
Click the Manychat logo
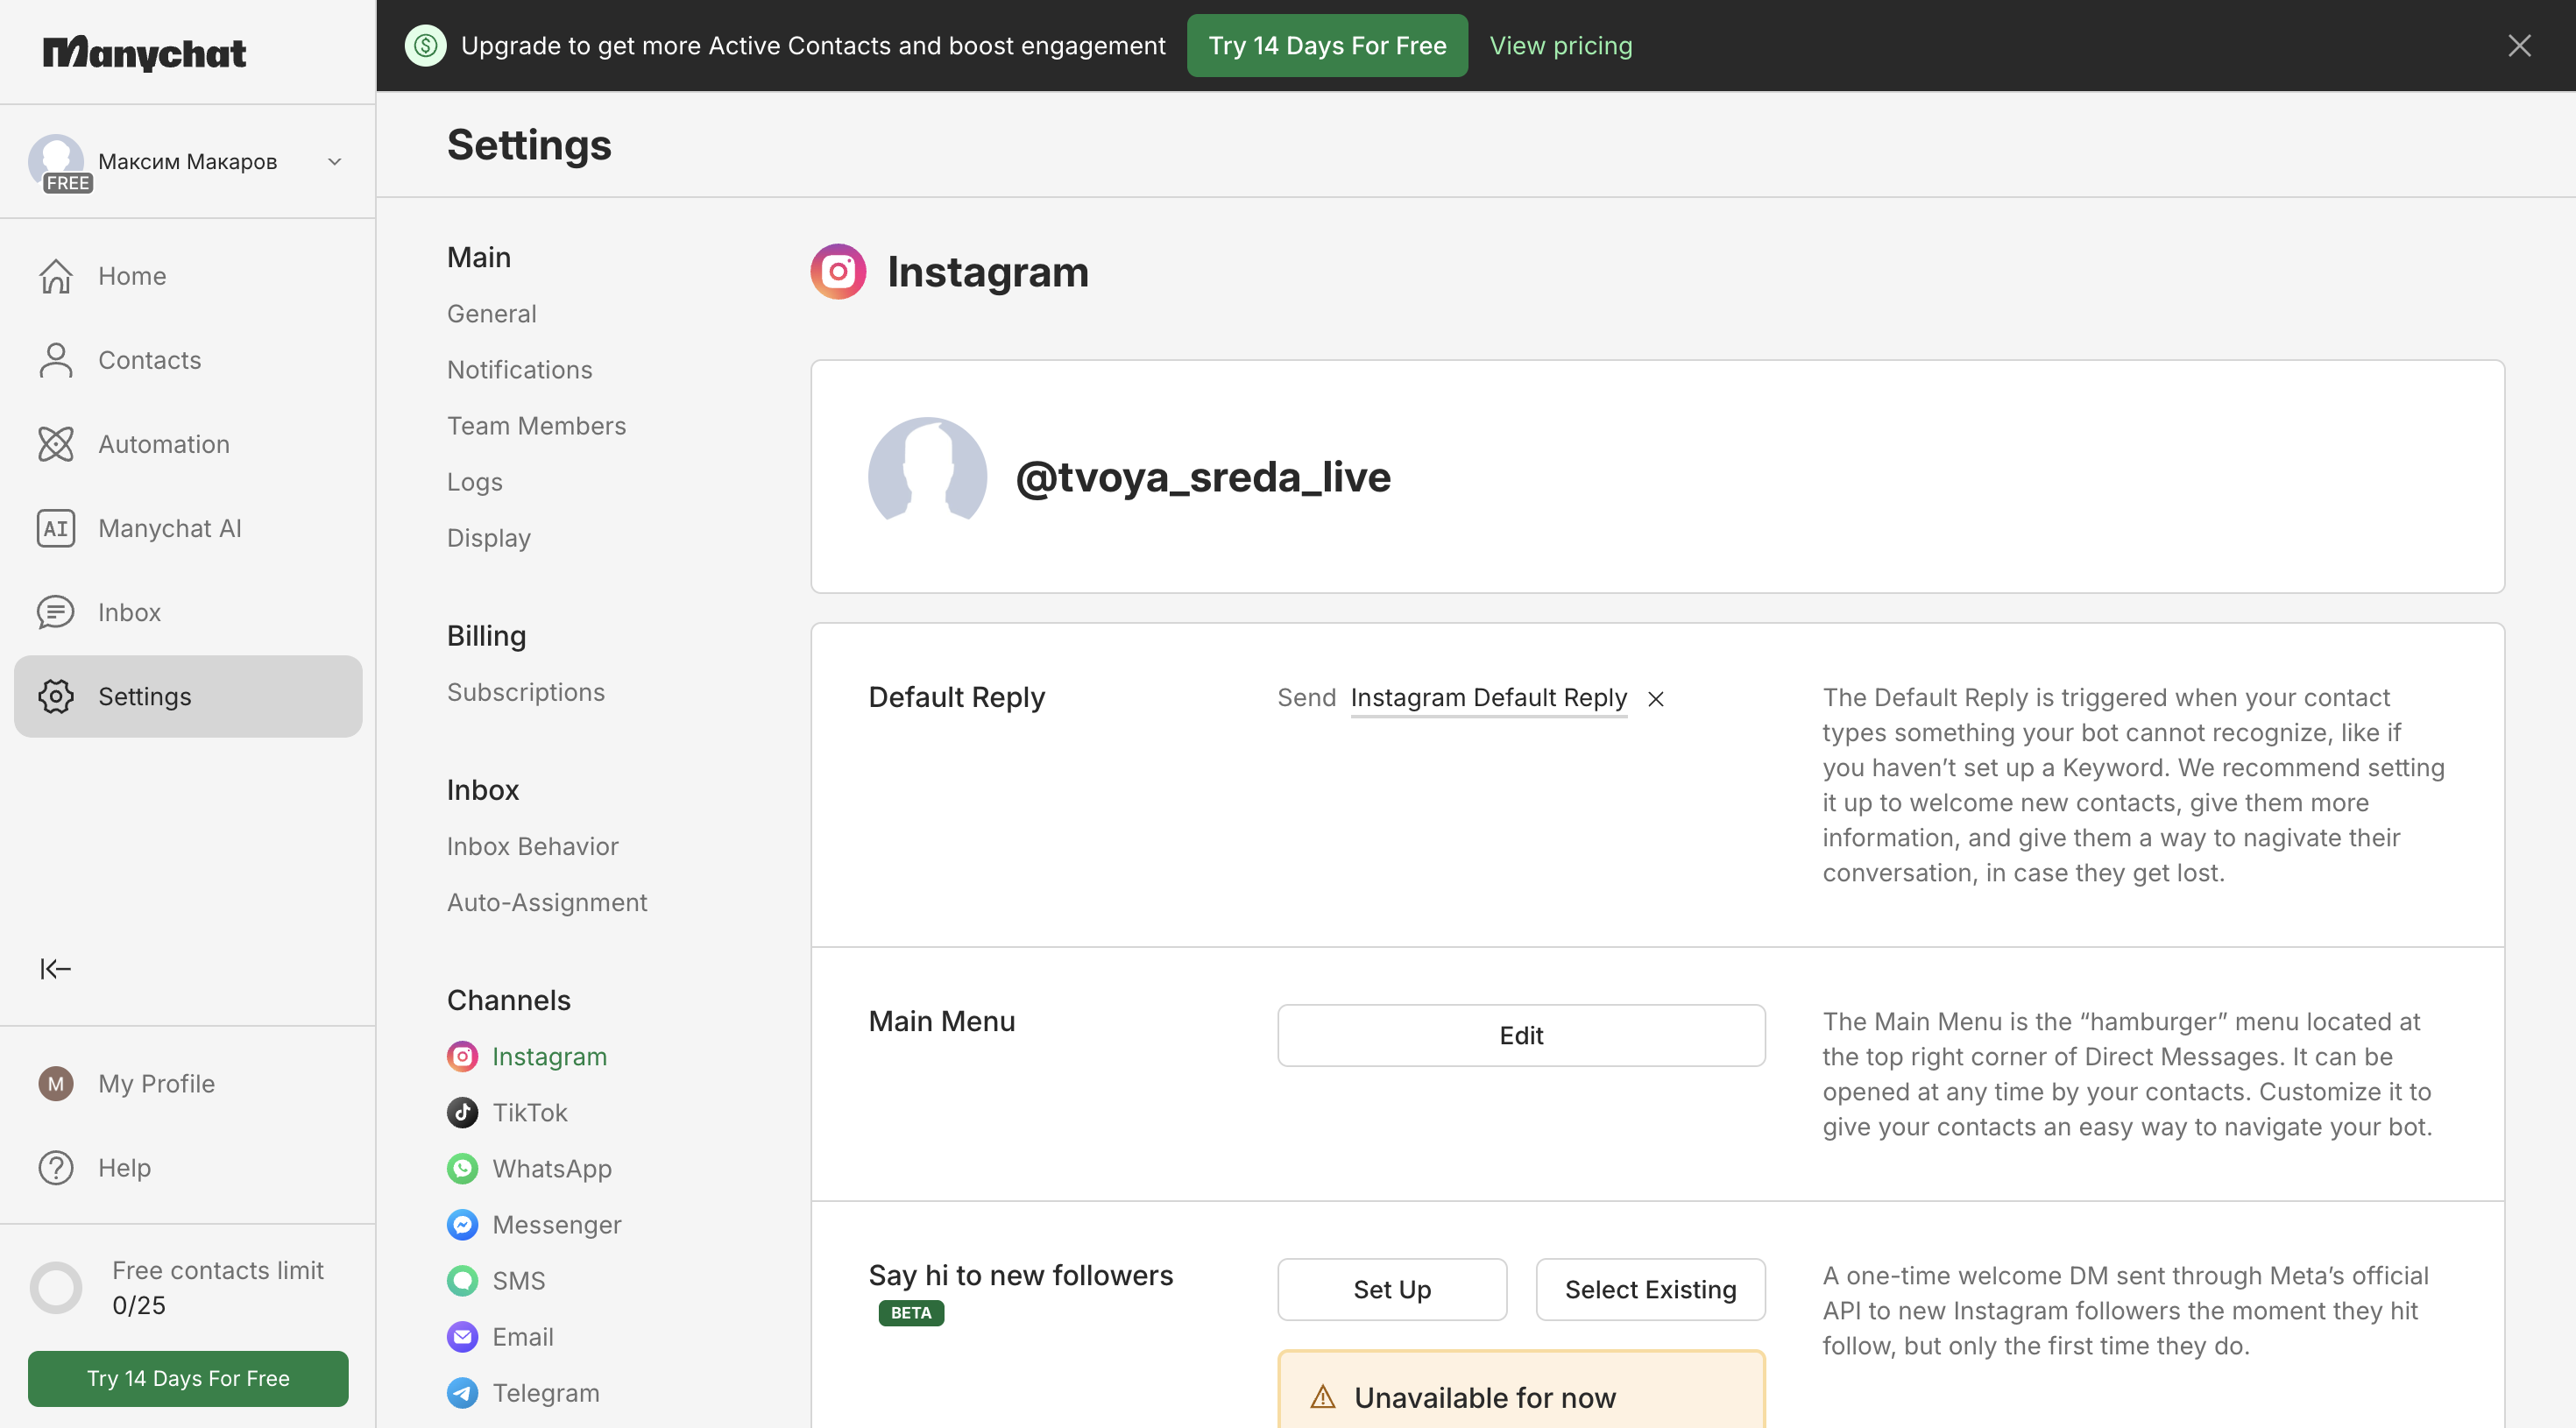click(144, 53)
